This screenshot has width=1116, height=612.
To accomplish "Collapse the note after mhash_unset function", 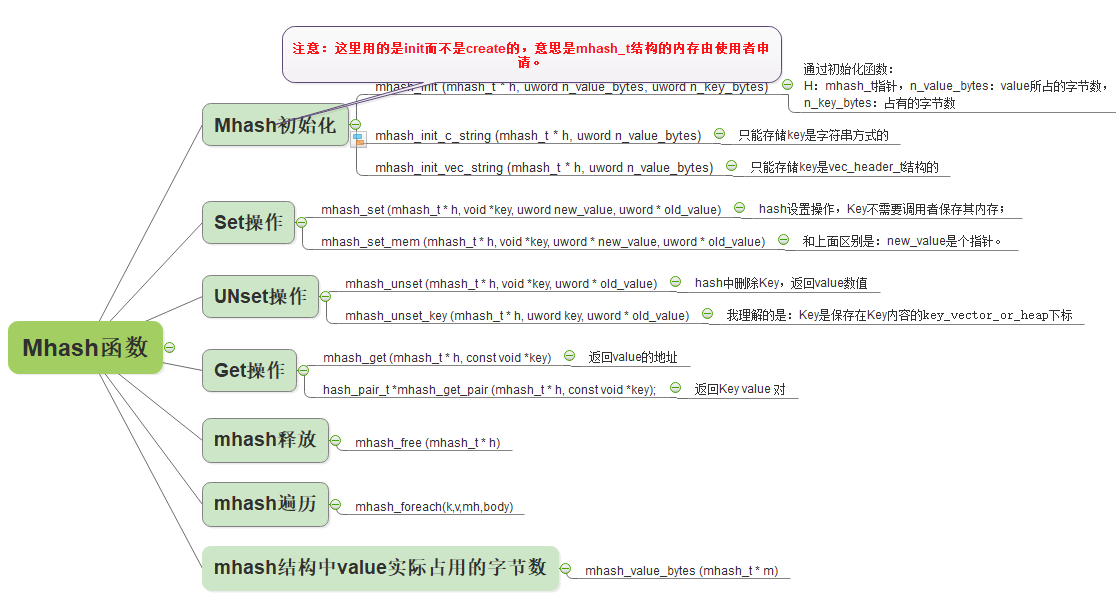I will click(x=675, y=281).
